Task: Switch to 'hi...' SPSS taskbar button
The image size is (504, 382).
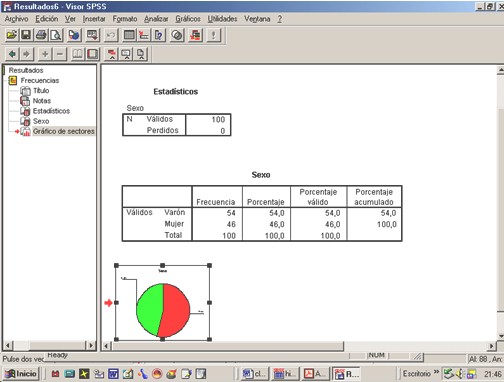Action: tap(286, 374)
